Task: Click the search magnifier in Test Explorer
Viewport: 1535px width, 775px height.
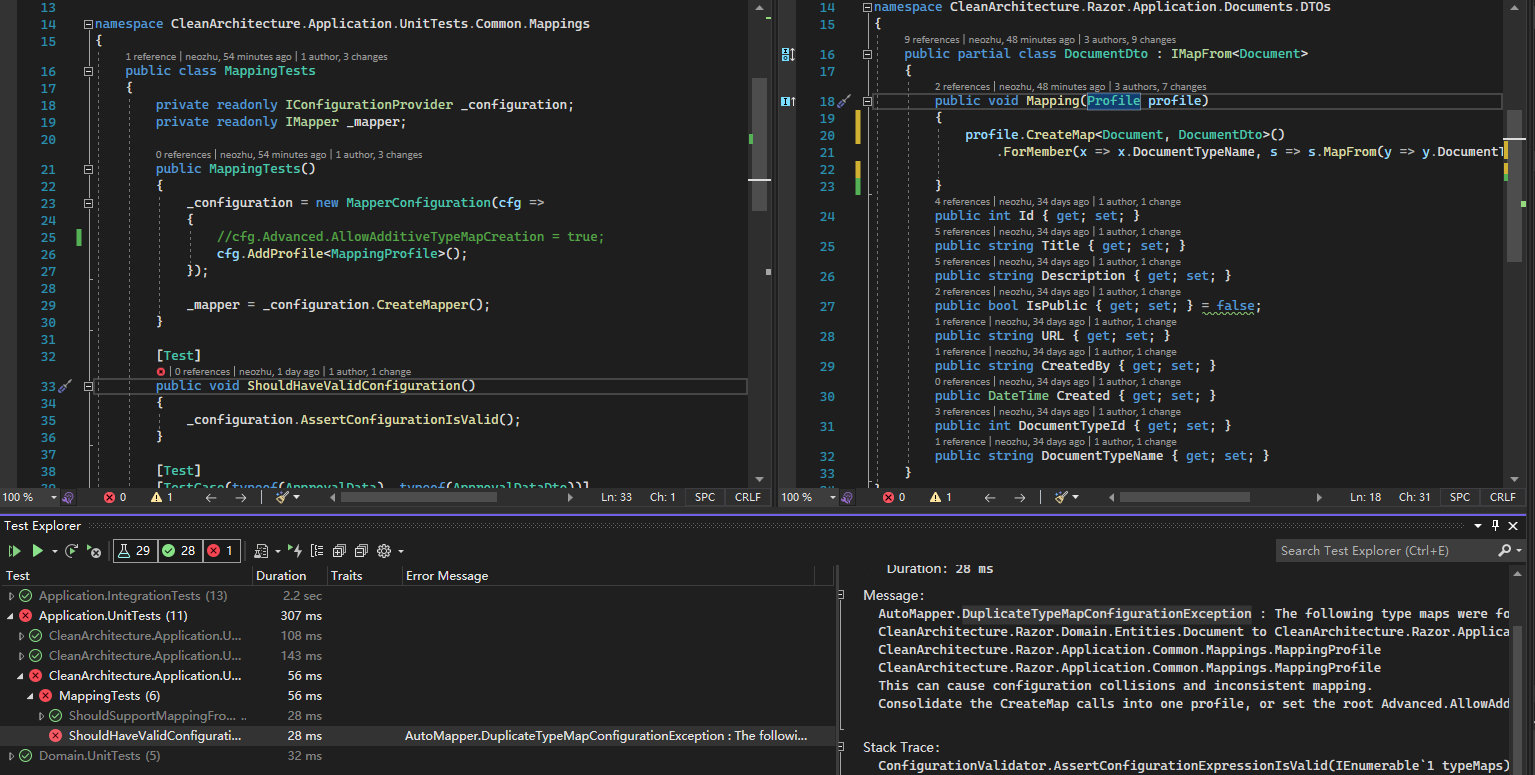Action: [1504, 551]
